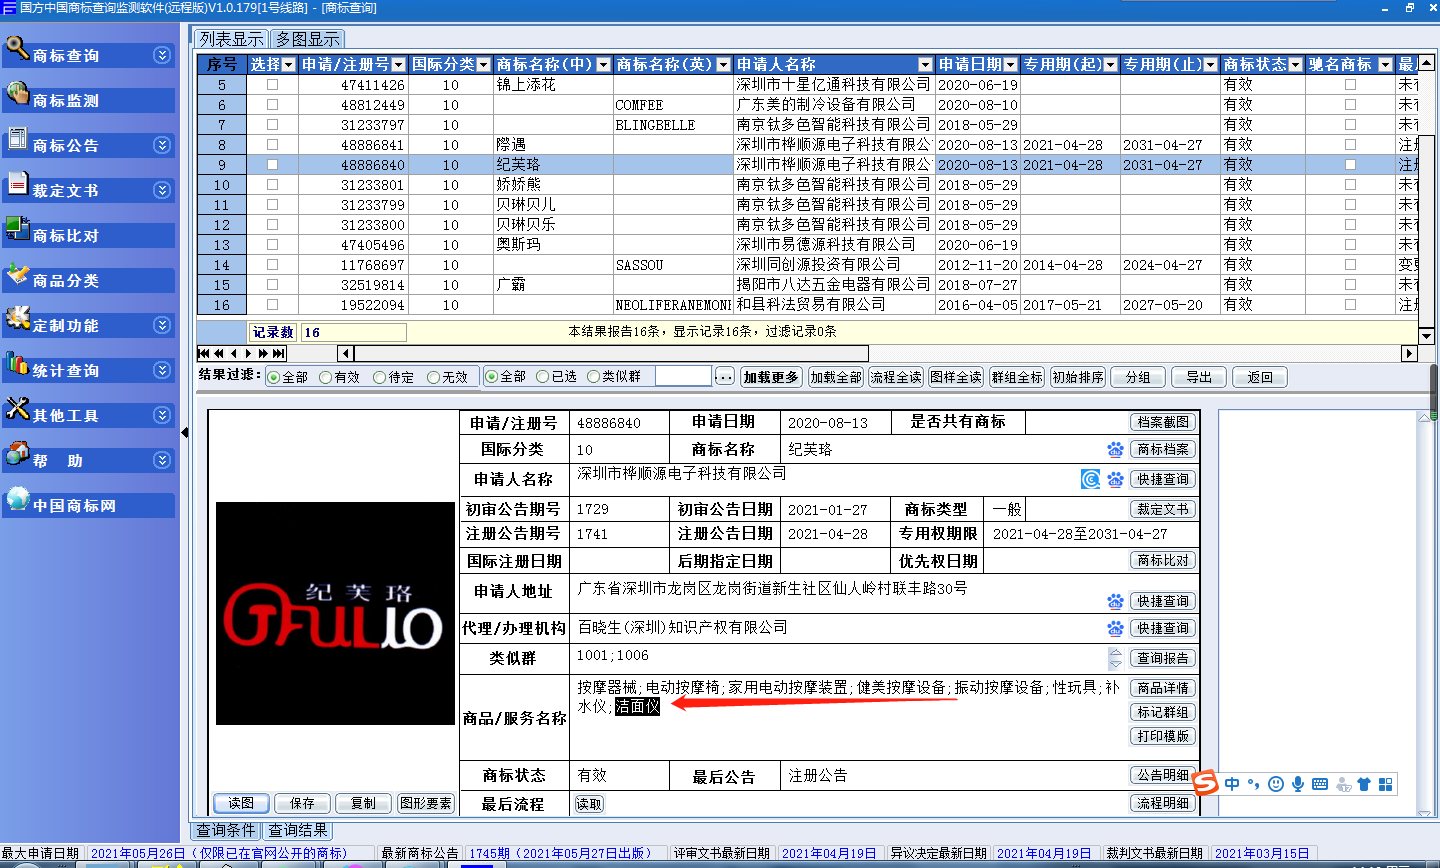Switch to 列表显示 tab
1440x868 pixels.
coord(232,39)
